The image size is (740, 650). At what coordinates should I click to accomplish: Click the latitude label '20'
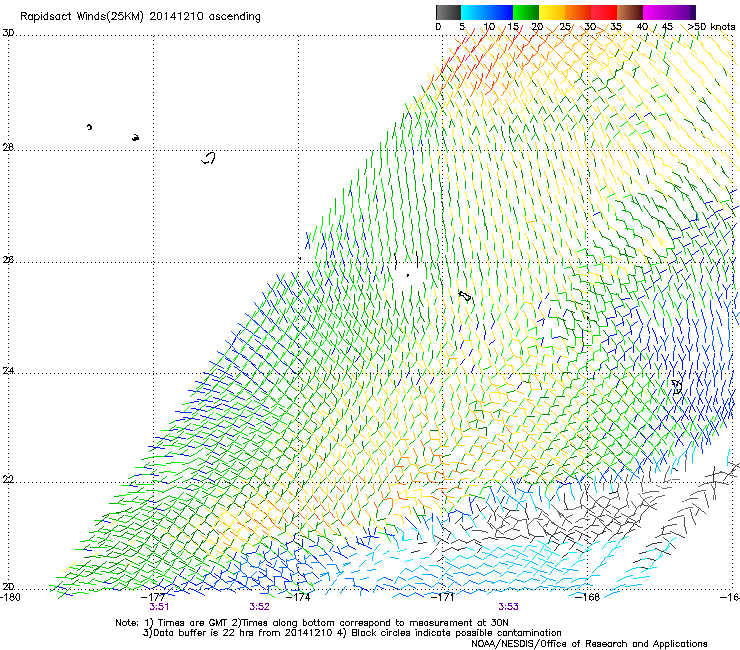point(8,587)
